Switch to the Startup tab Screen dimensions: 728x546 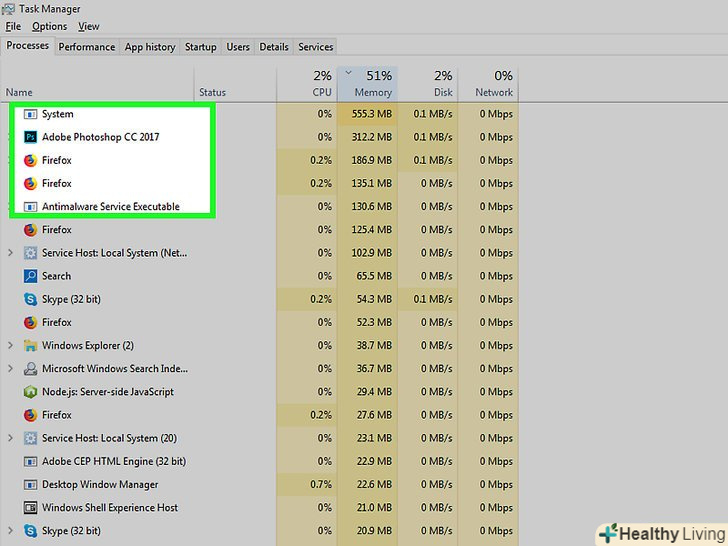pos(200,47)
